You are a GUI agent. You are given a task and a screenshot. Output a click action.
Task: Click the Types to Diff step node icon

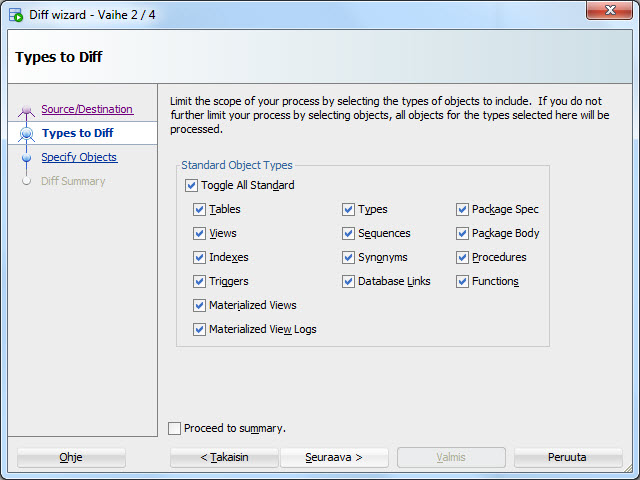click(27, 133)
